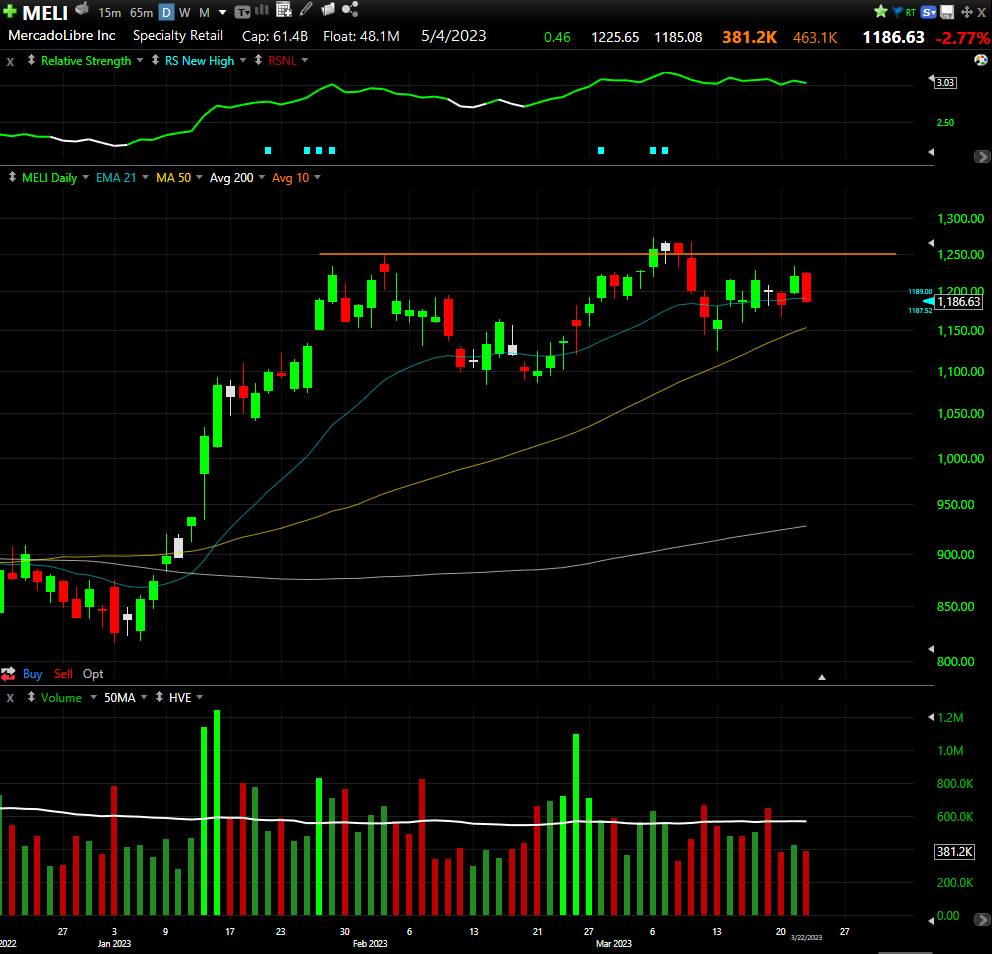Toggle the RT real-time indicator

910,12
